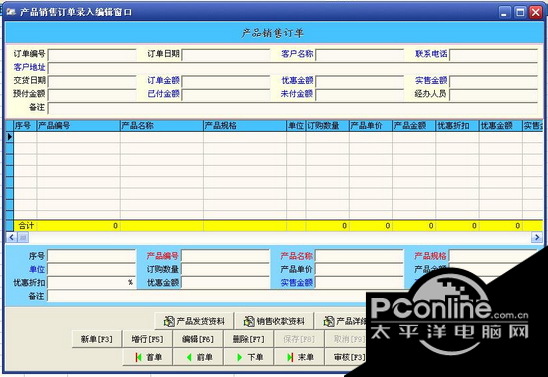Image resolution: width=548 pixels, height=377 pixels.
Task: Click the 交货日期 input field
Action: click(x=92, y=81)
